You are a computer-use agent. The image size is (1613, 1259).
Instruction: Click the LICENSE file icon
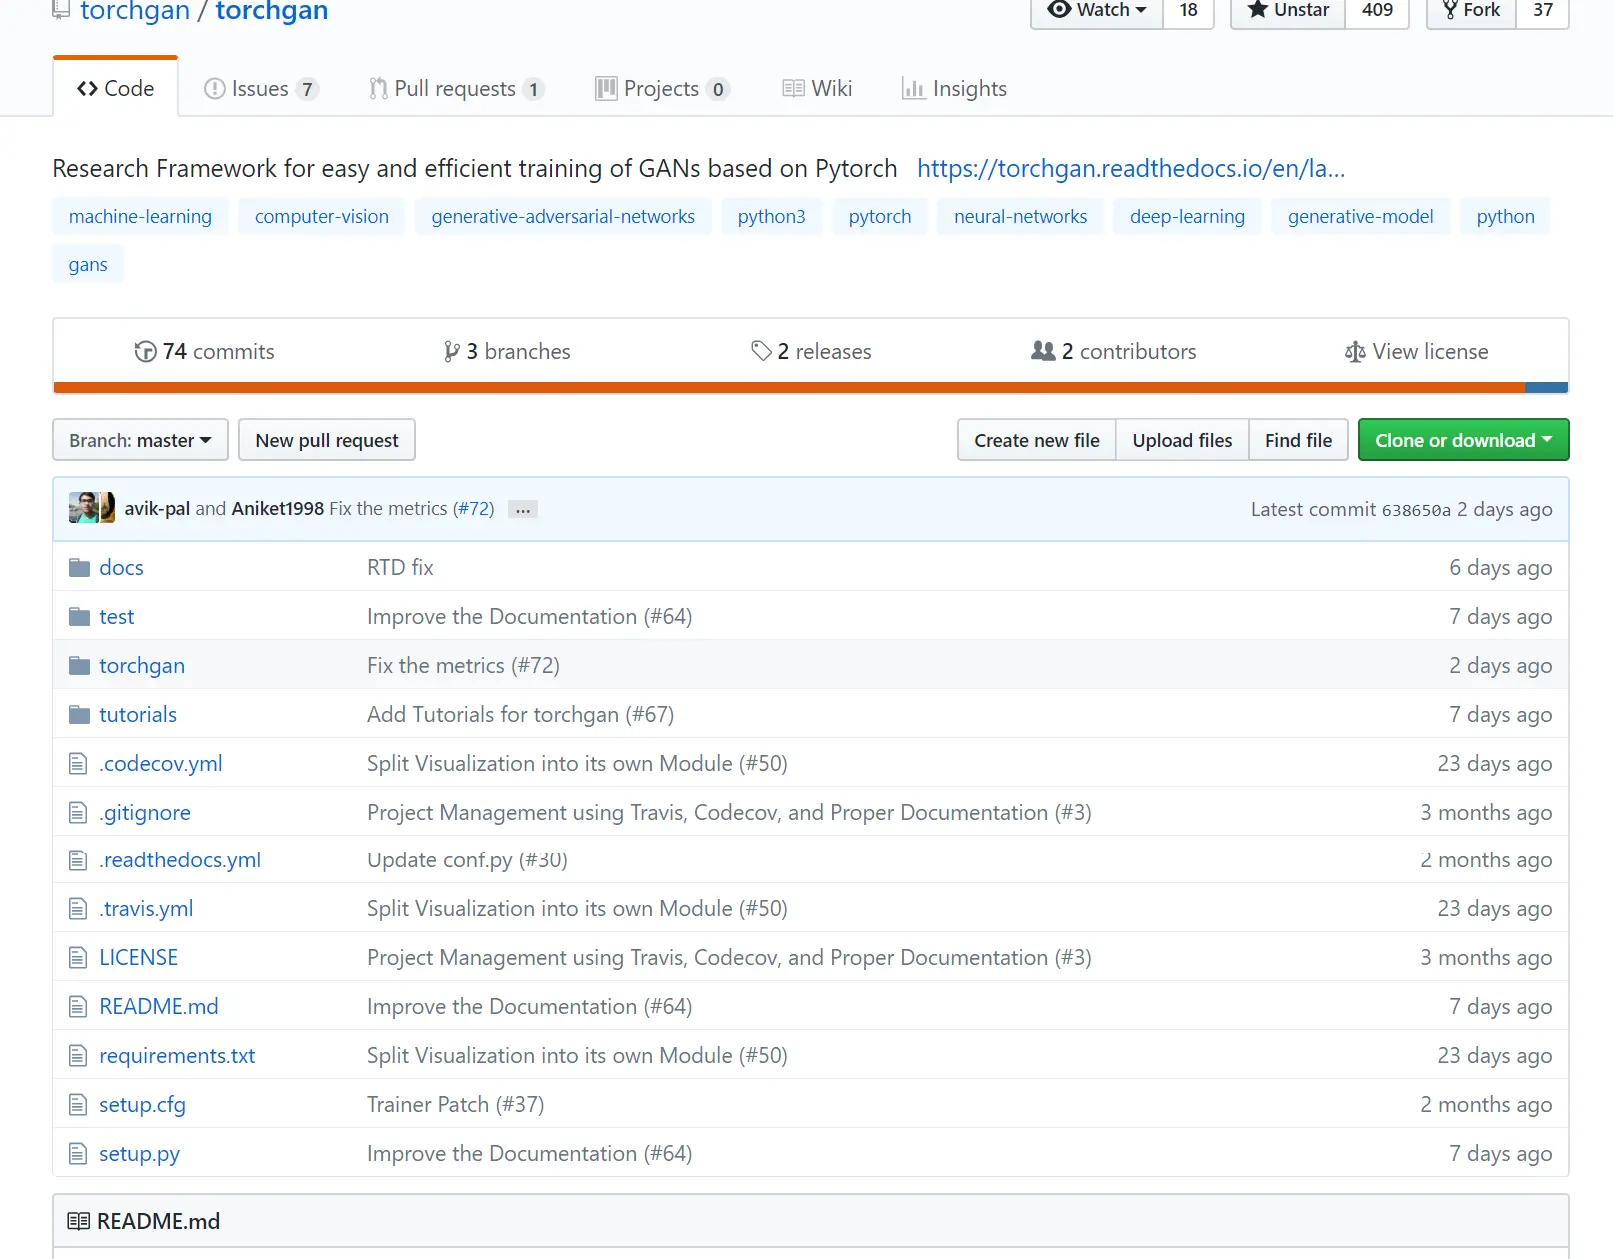(x=78, y=958)
